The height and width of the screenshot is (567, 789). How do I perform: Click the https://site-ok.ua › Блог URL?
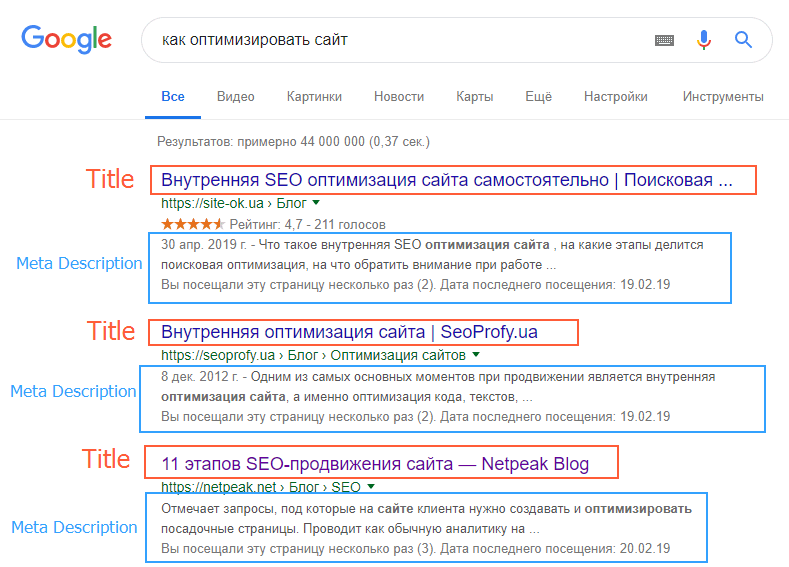[233, 203]
